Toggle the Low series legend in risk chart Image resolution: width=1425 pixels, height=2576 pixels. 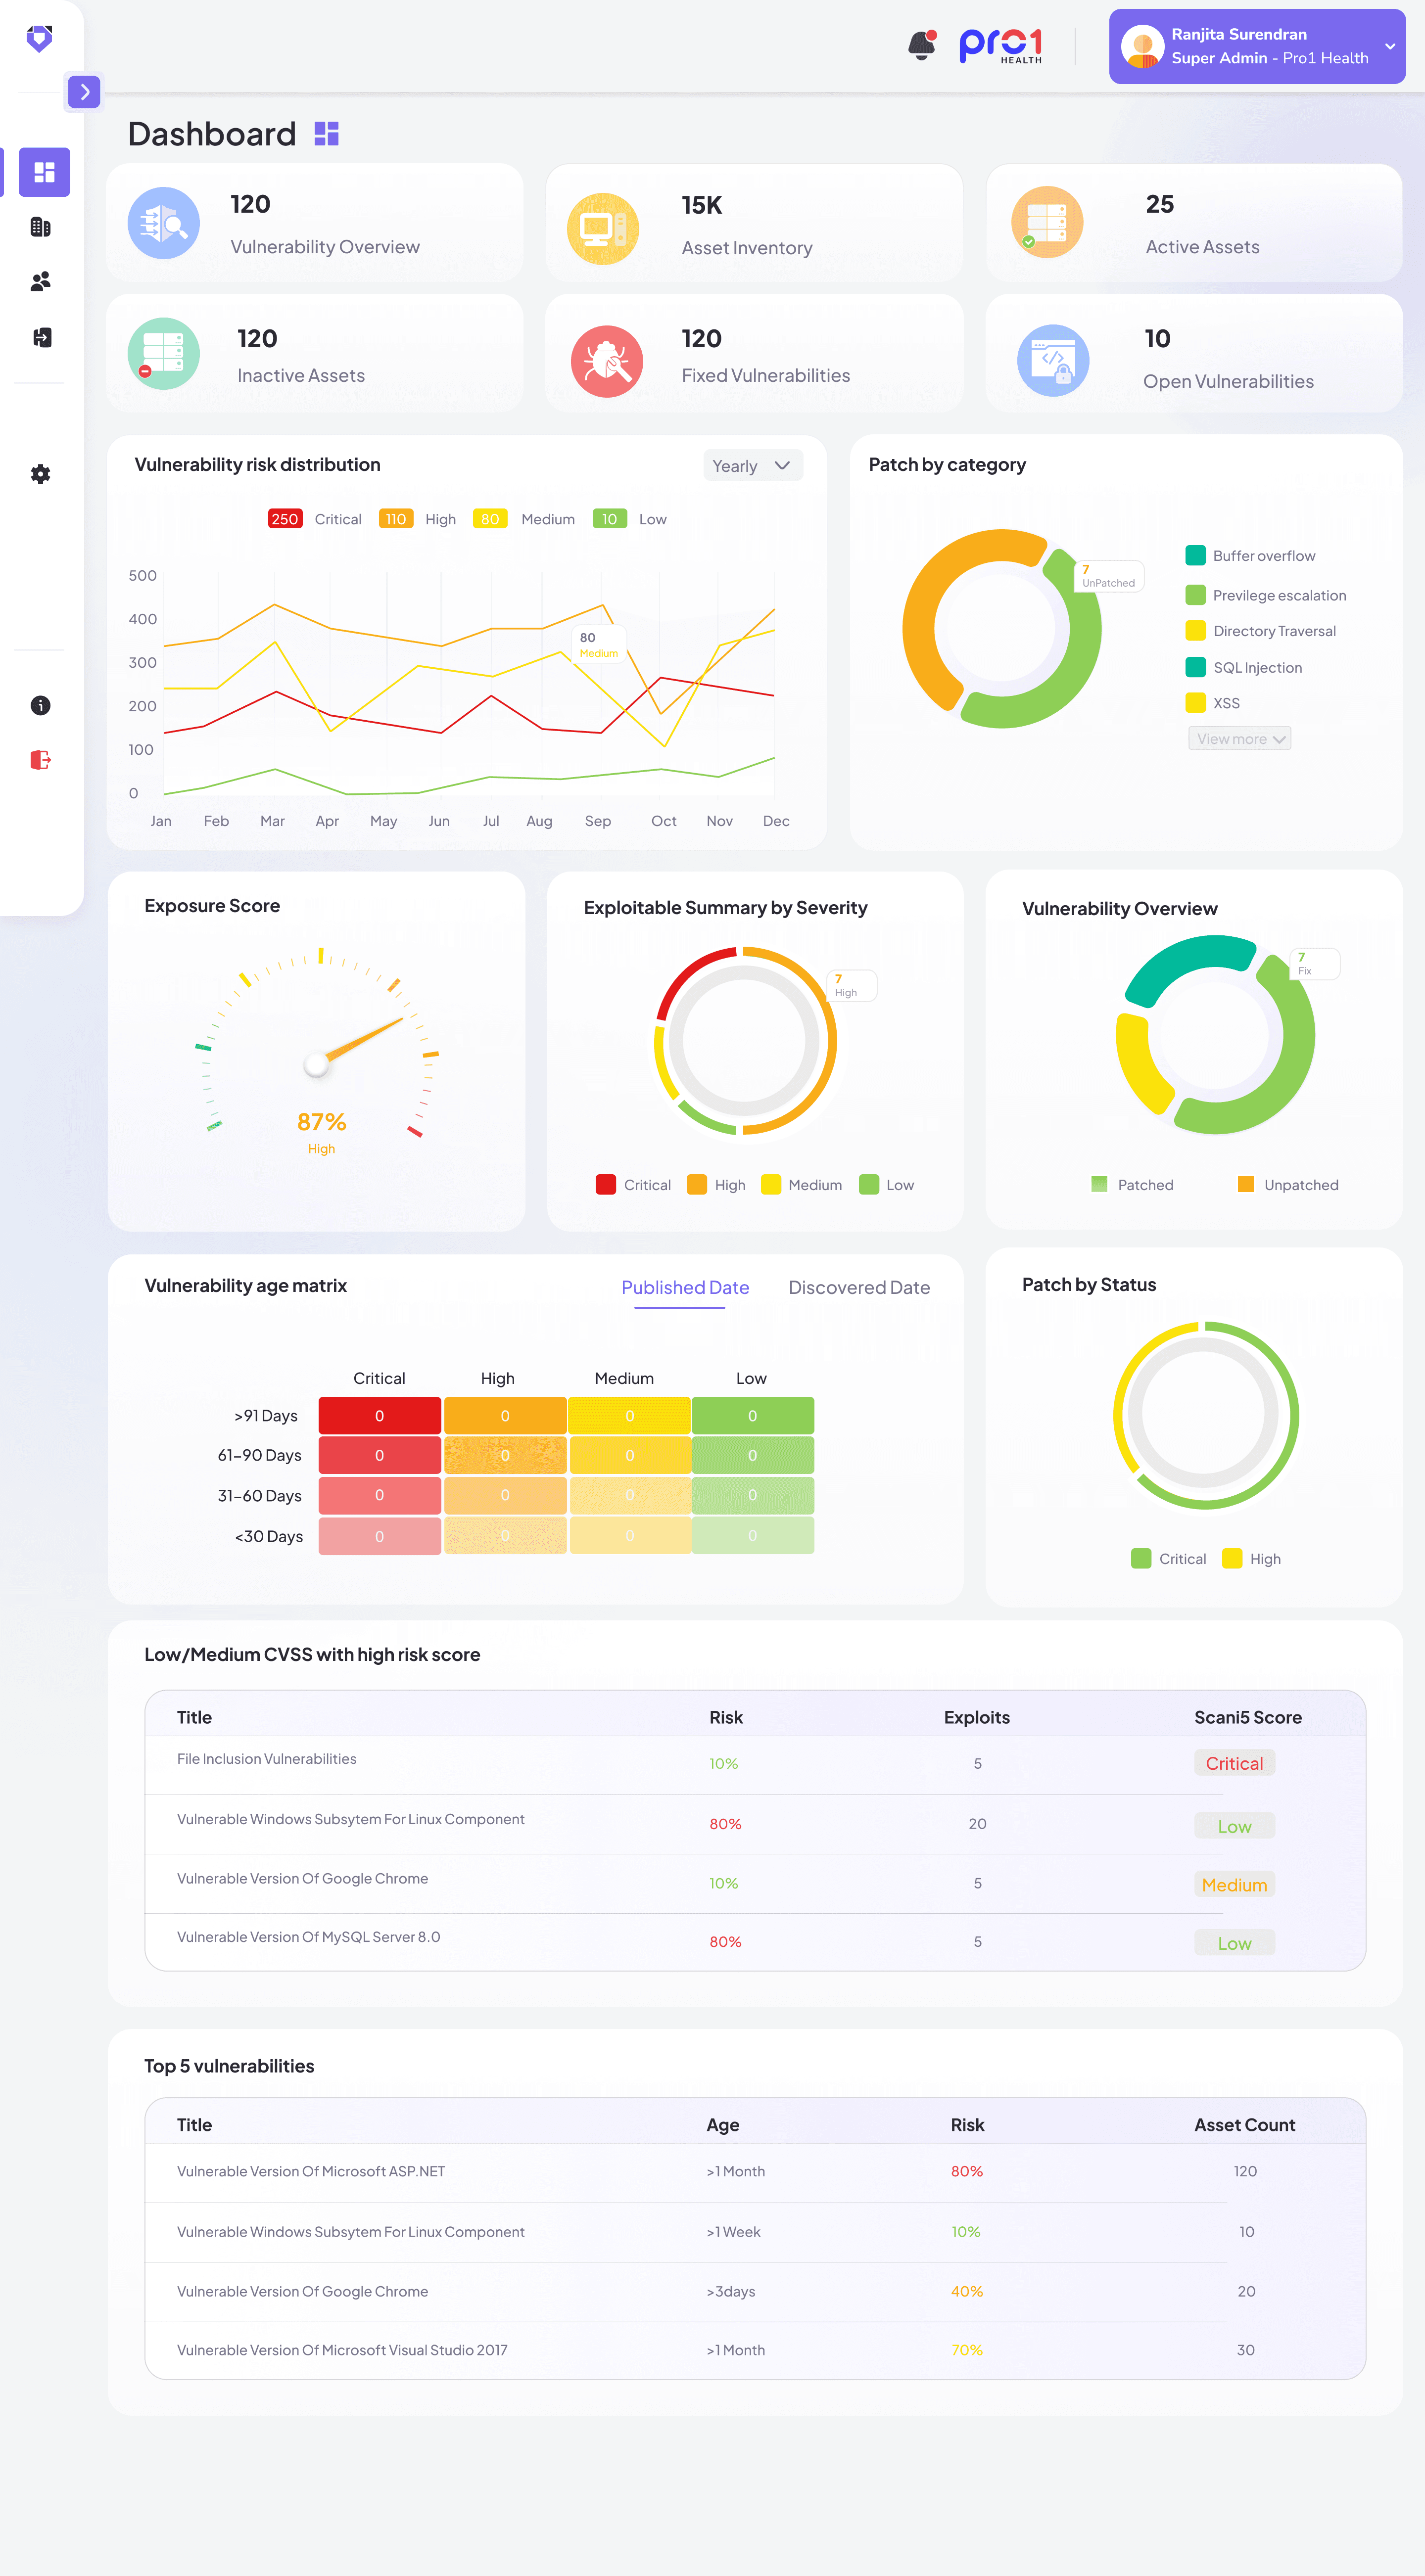[652, 520]
